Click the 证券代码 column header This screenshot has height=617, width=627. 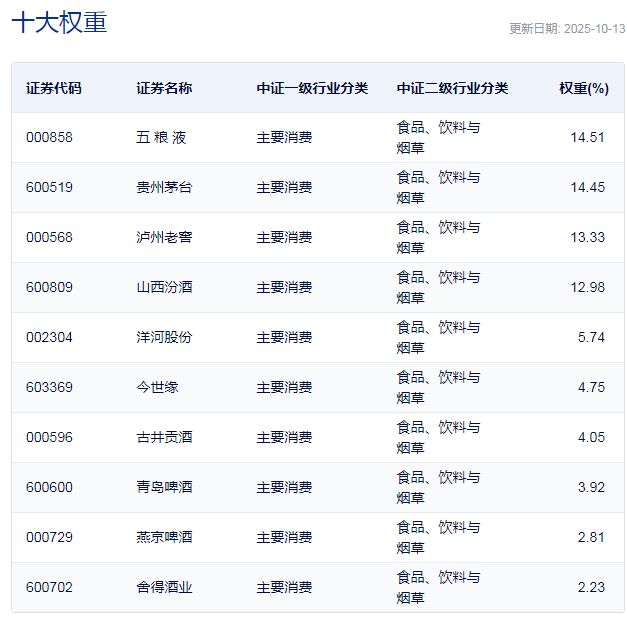(54, 88)
